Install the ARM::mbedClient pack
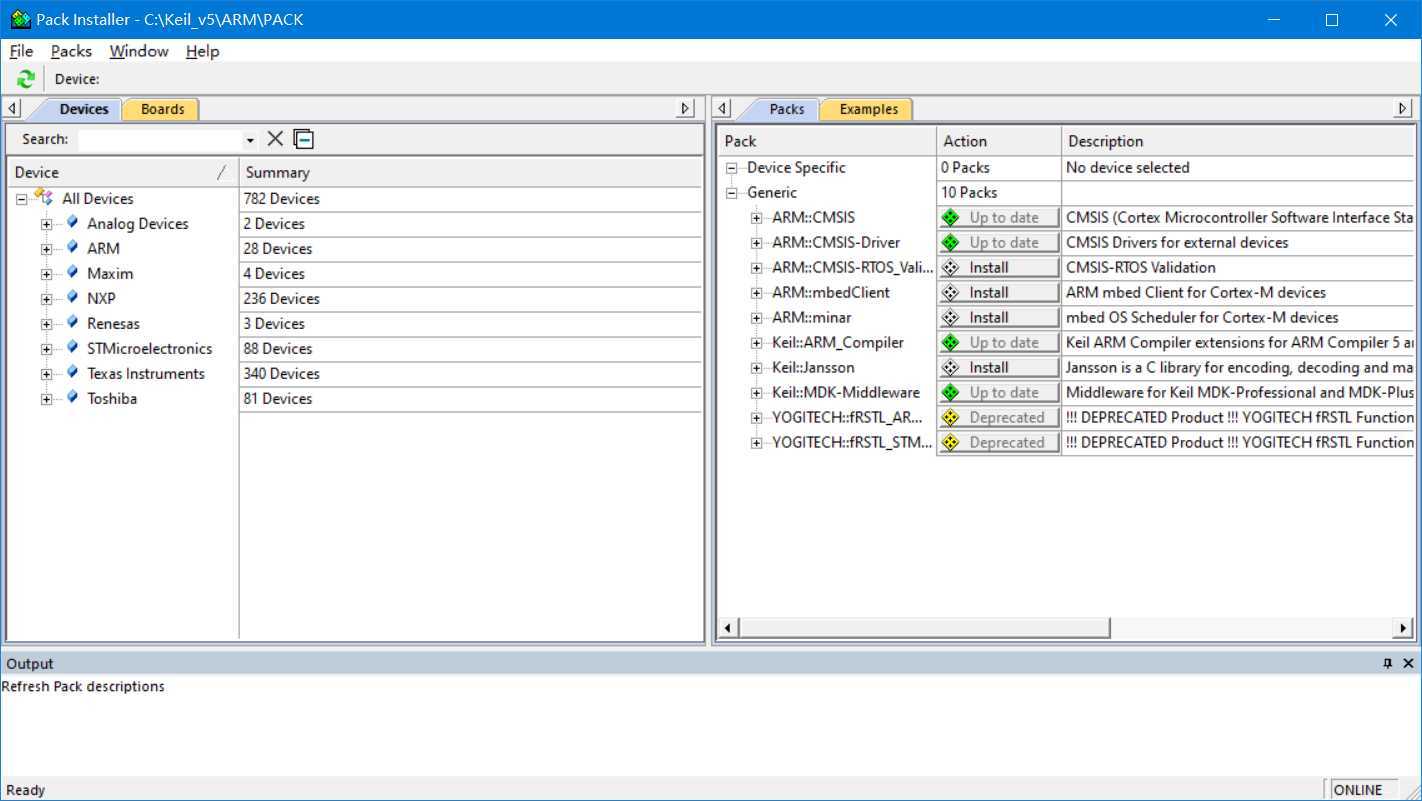This screenshot has height=801, width=1422. click(999, 292)
